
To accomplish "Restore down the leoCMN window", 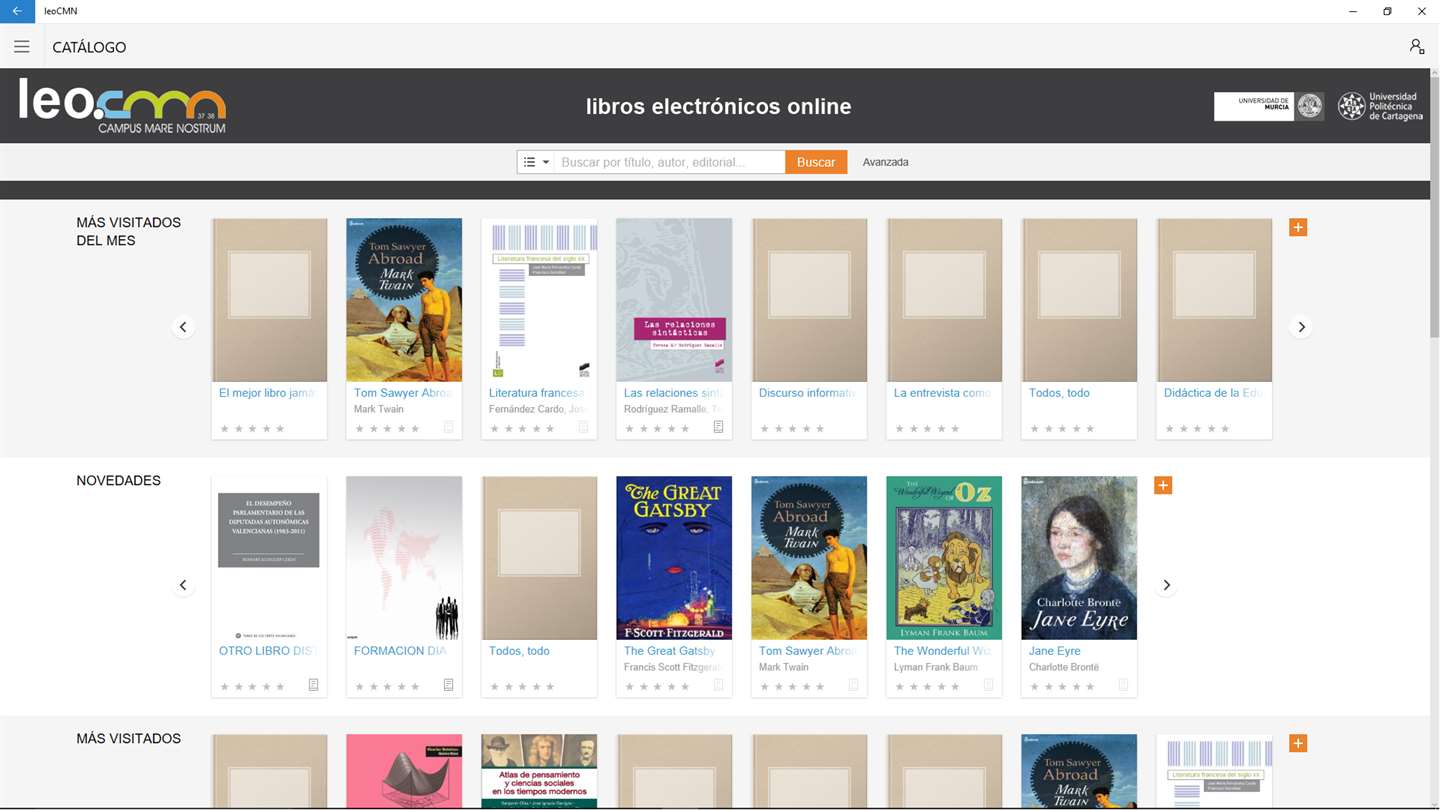I will click(x=1387, y=11).
